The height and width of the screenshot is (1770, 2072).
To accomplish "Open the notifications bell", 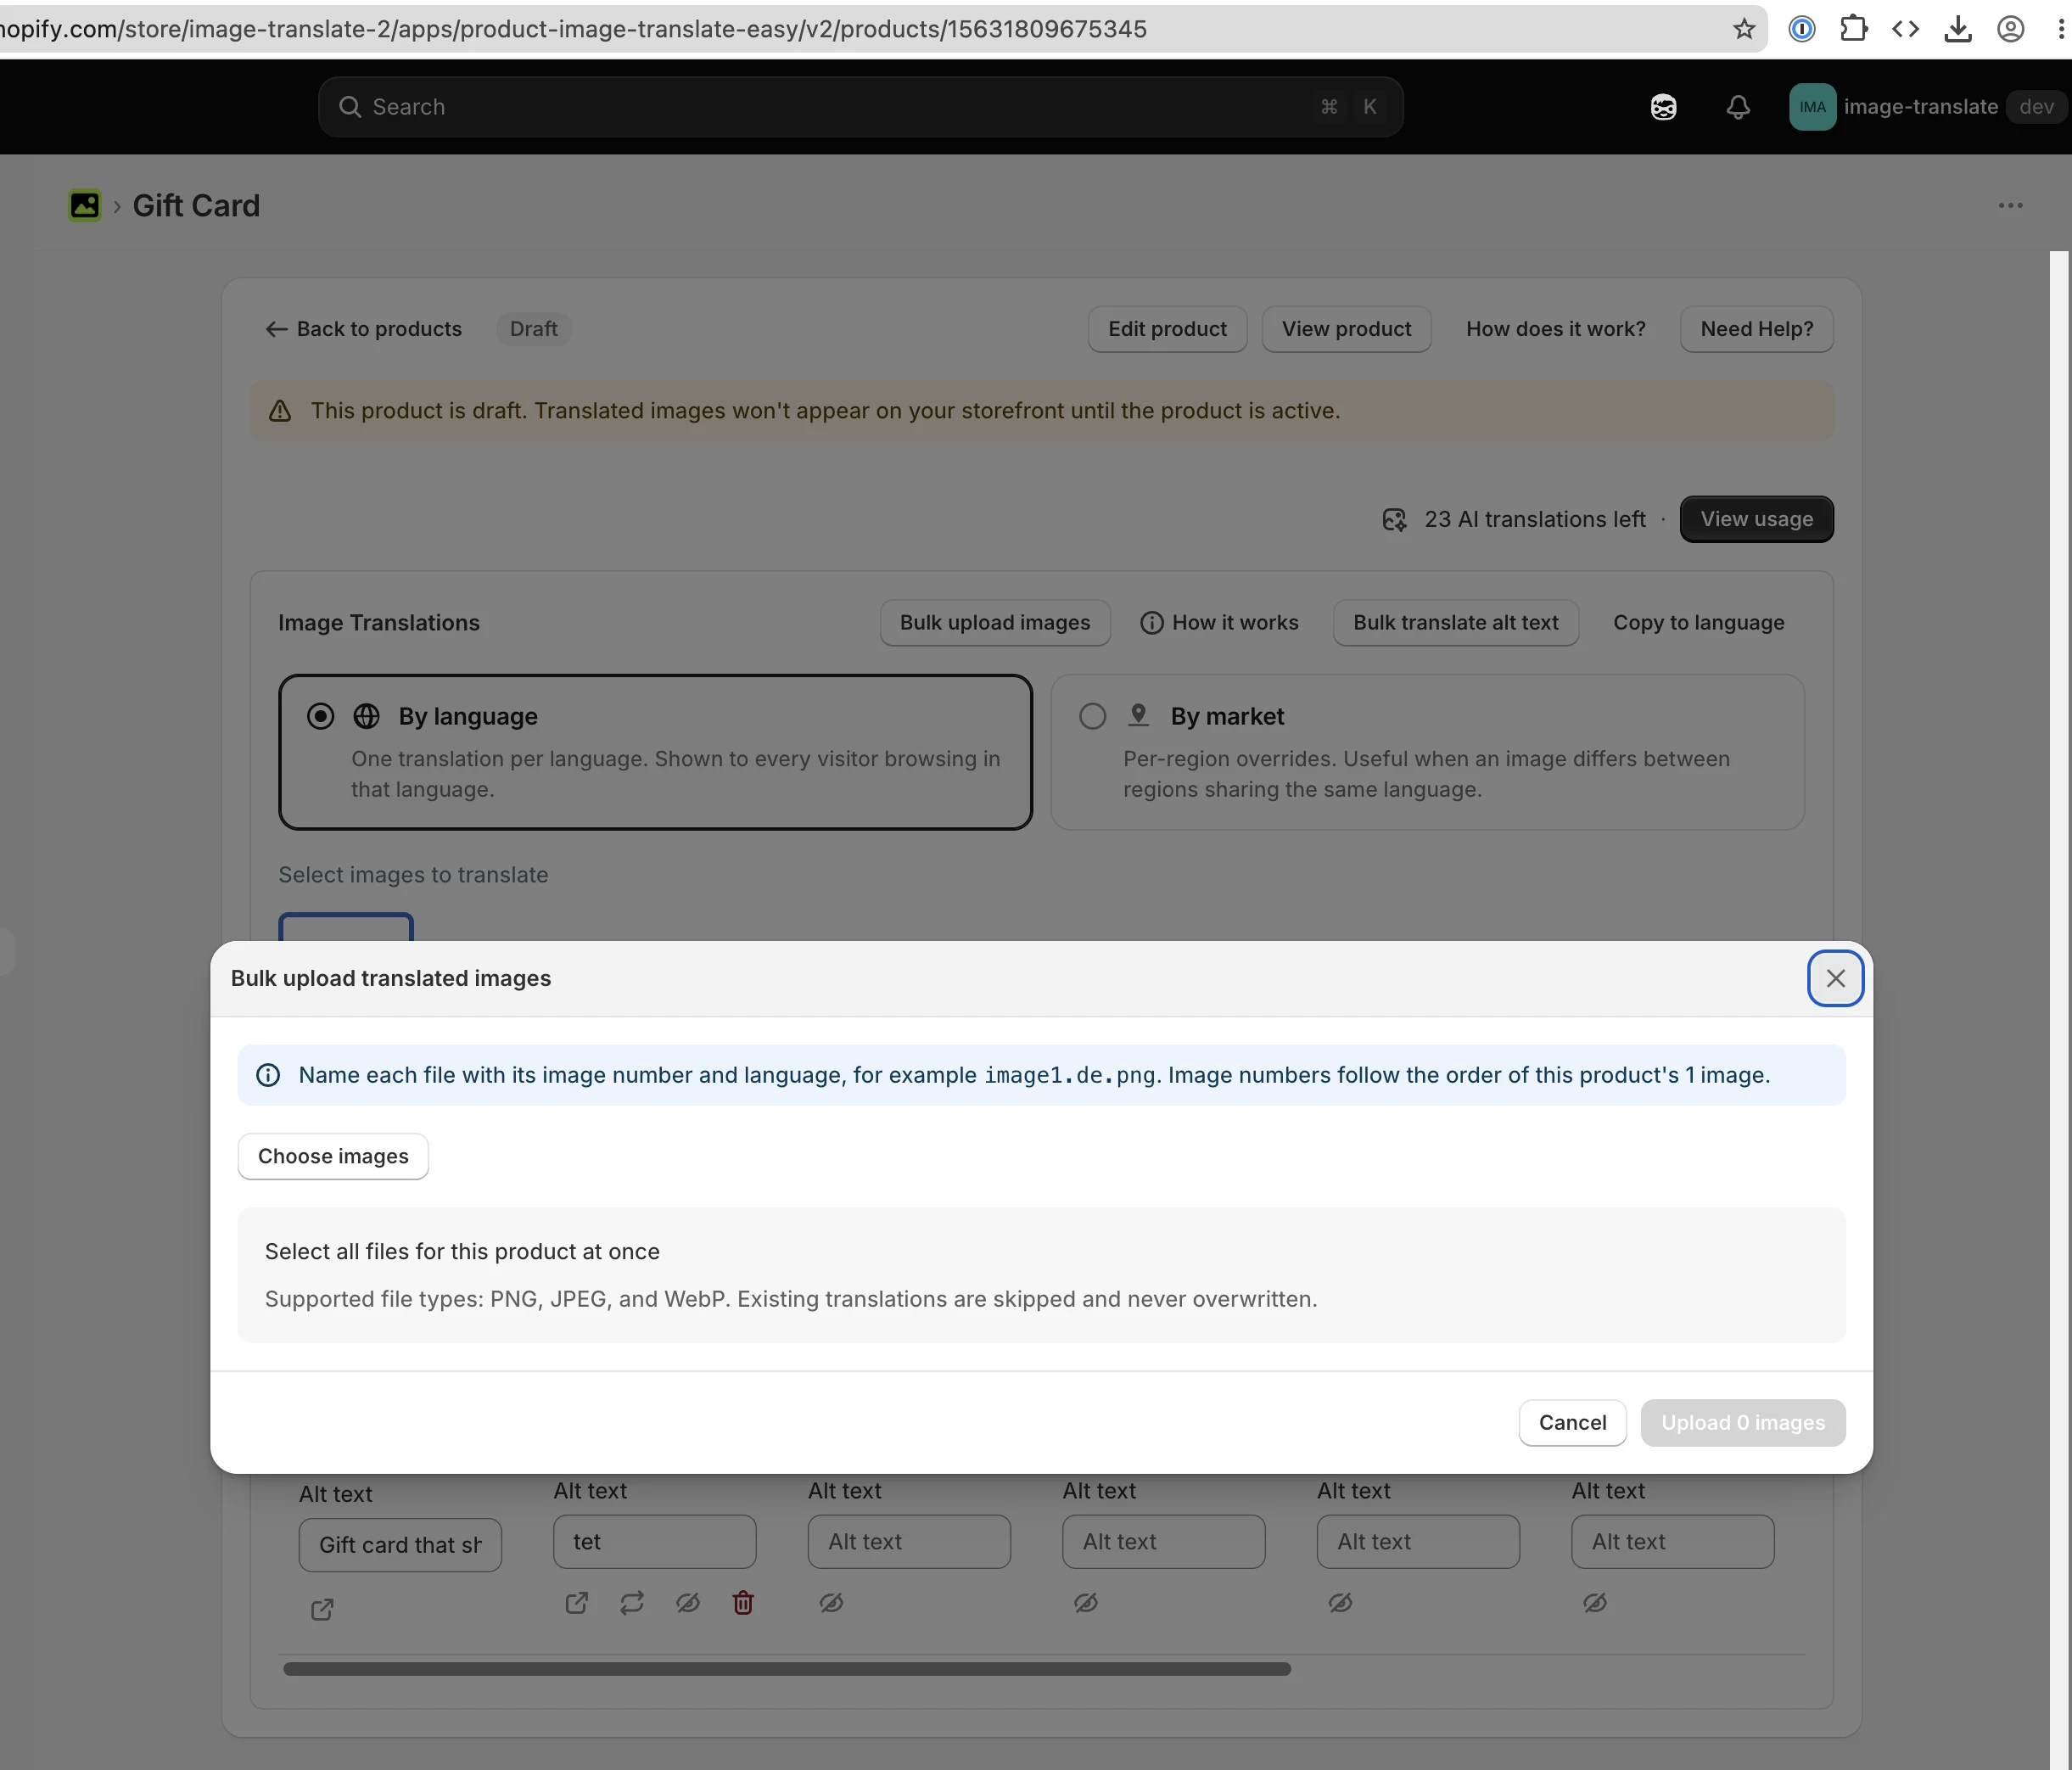I will click(1738, 107).
